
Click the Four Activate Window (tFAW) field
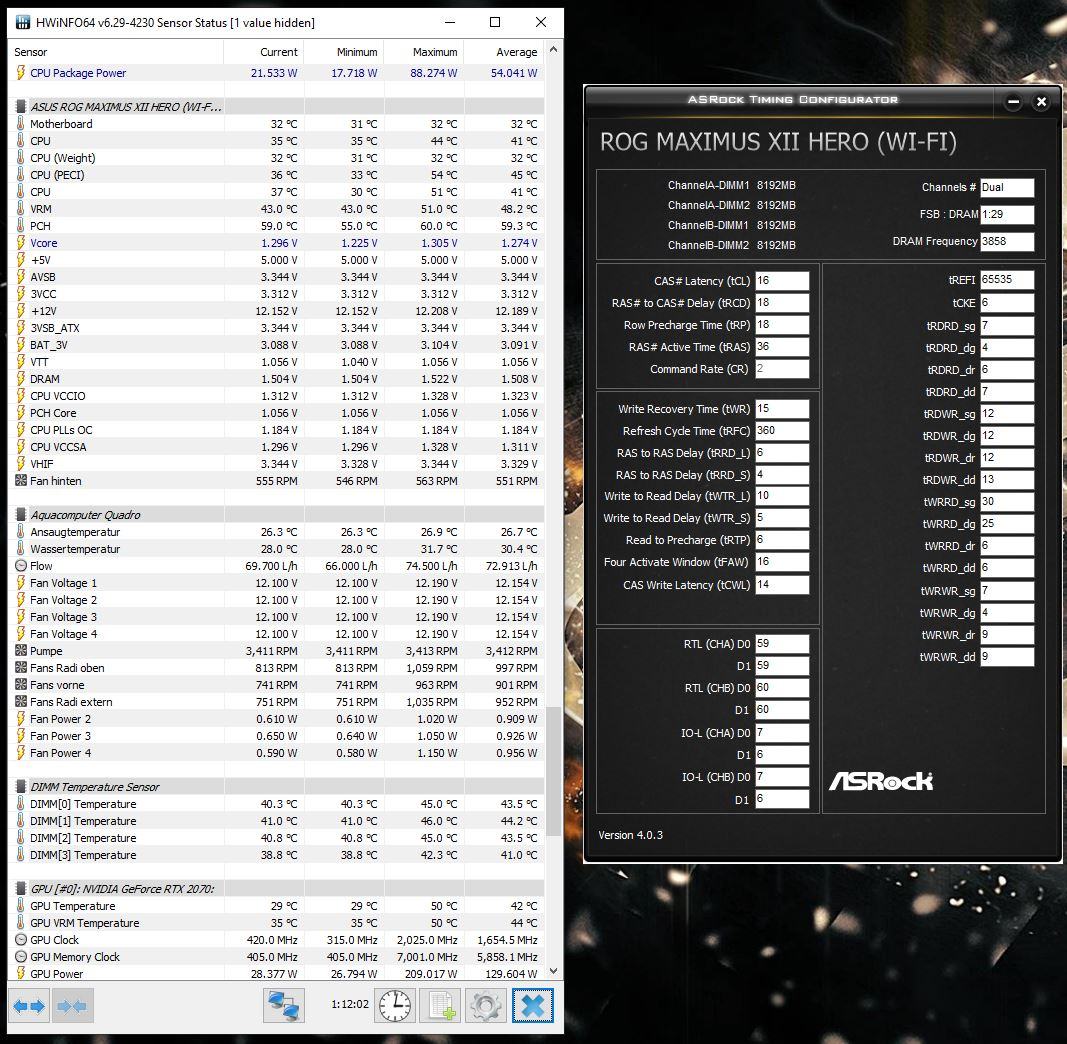[782, 562]
